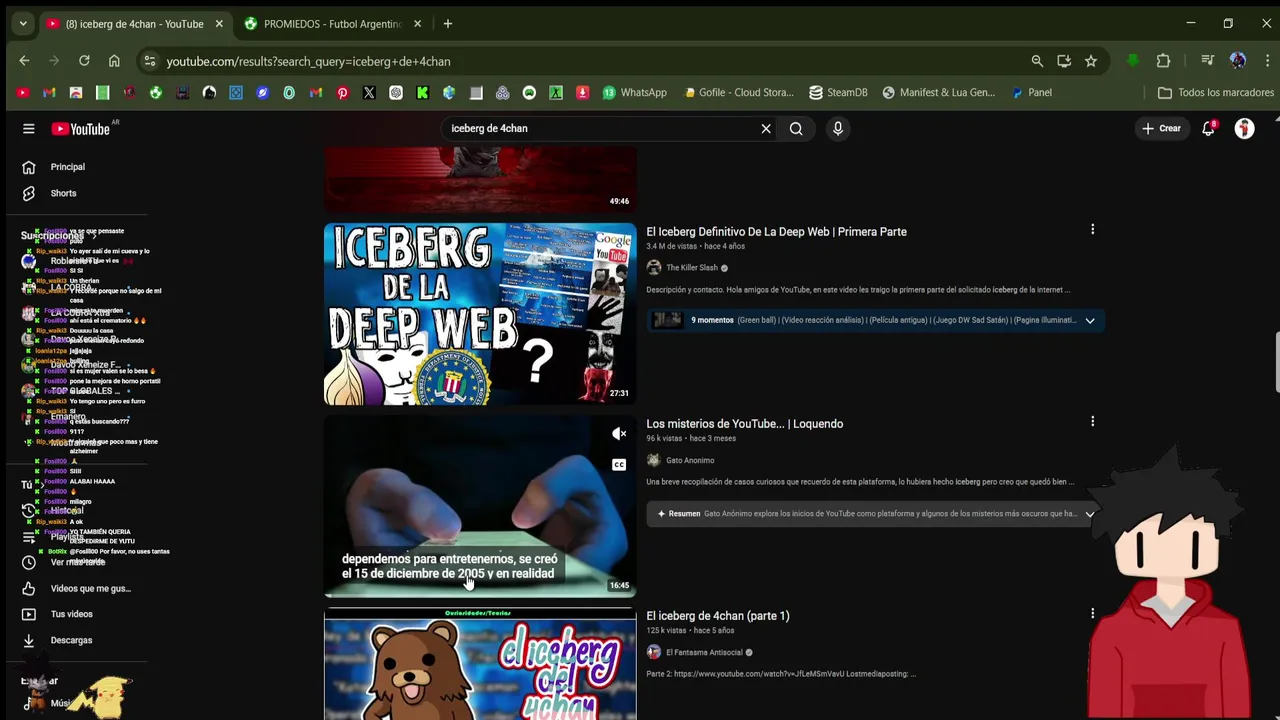Screen dimensions: 1280x720
Task: Open the Manifest & Lua Gen bookmark
Action: 938,92
